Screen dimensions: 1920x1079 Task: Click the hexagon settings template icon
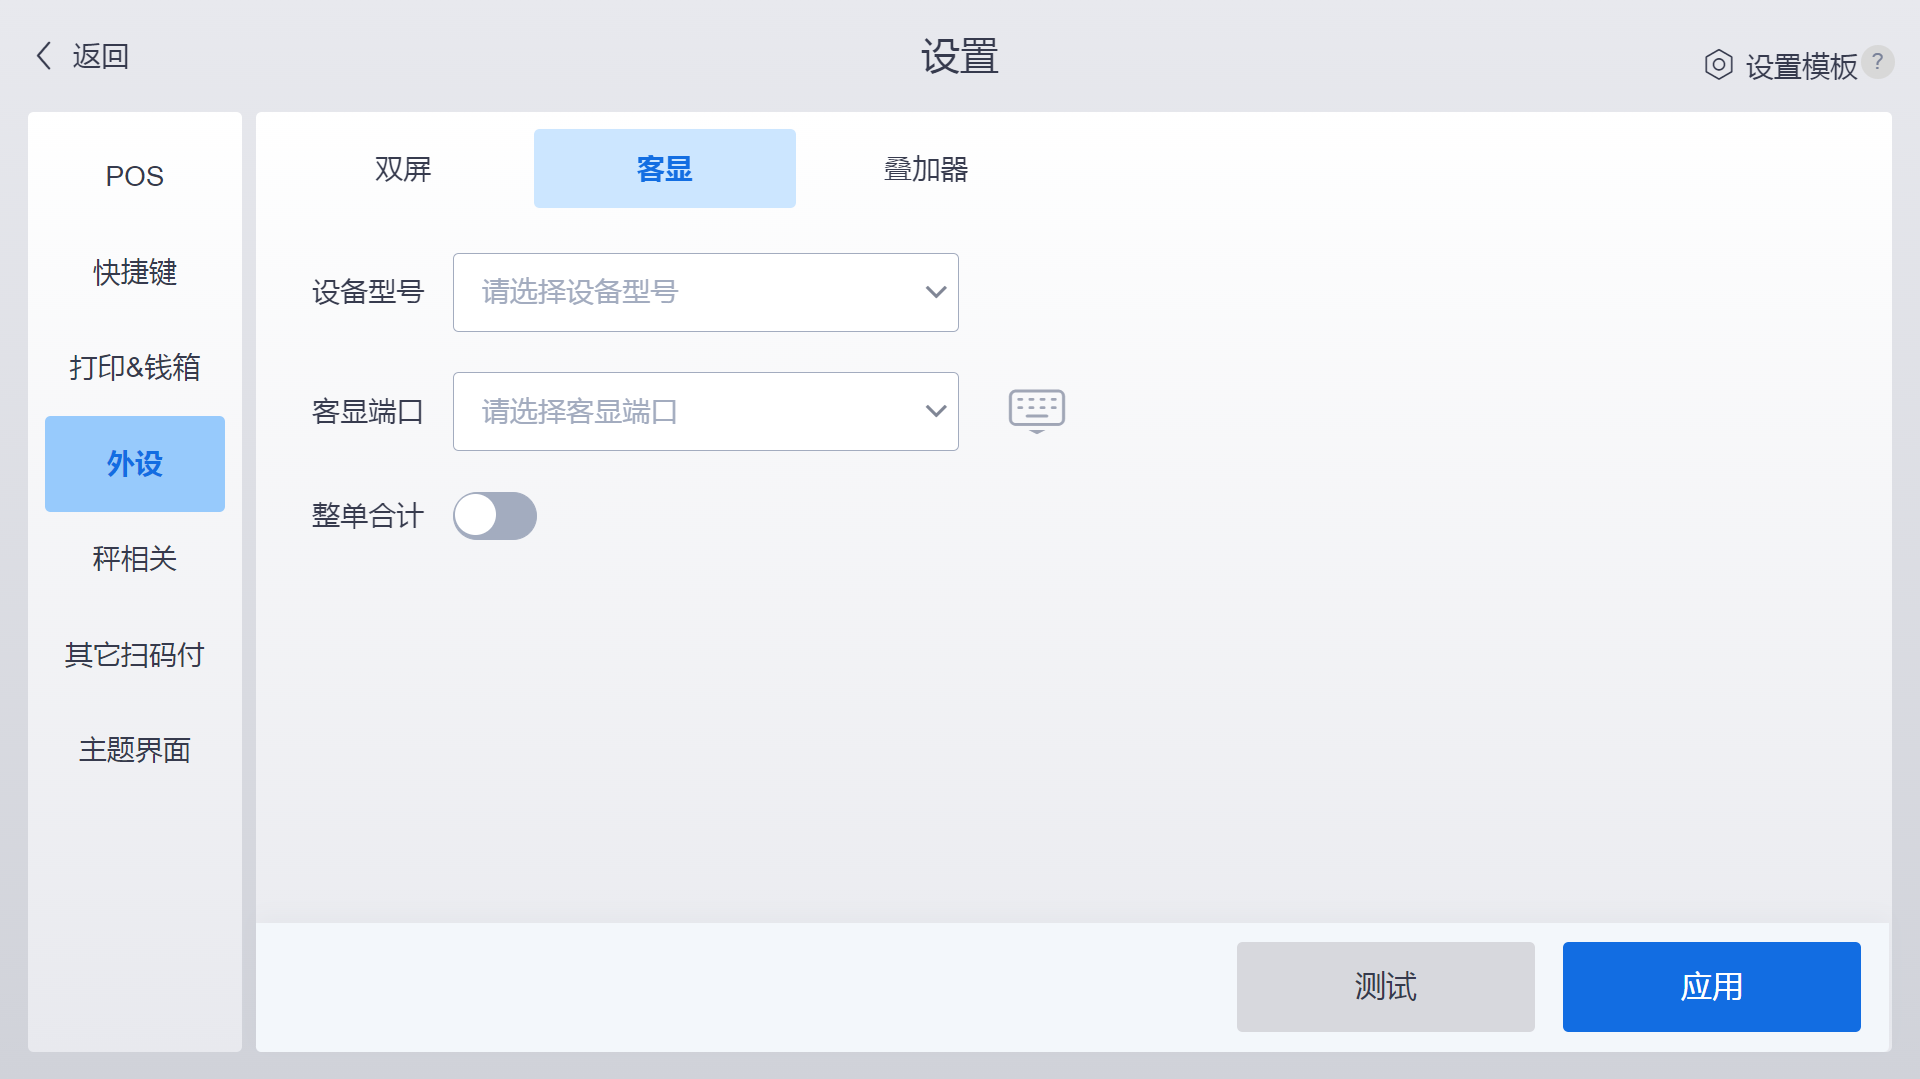pyautogui.click(x=1718, y=65)
